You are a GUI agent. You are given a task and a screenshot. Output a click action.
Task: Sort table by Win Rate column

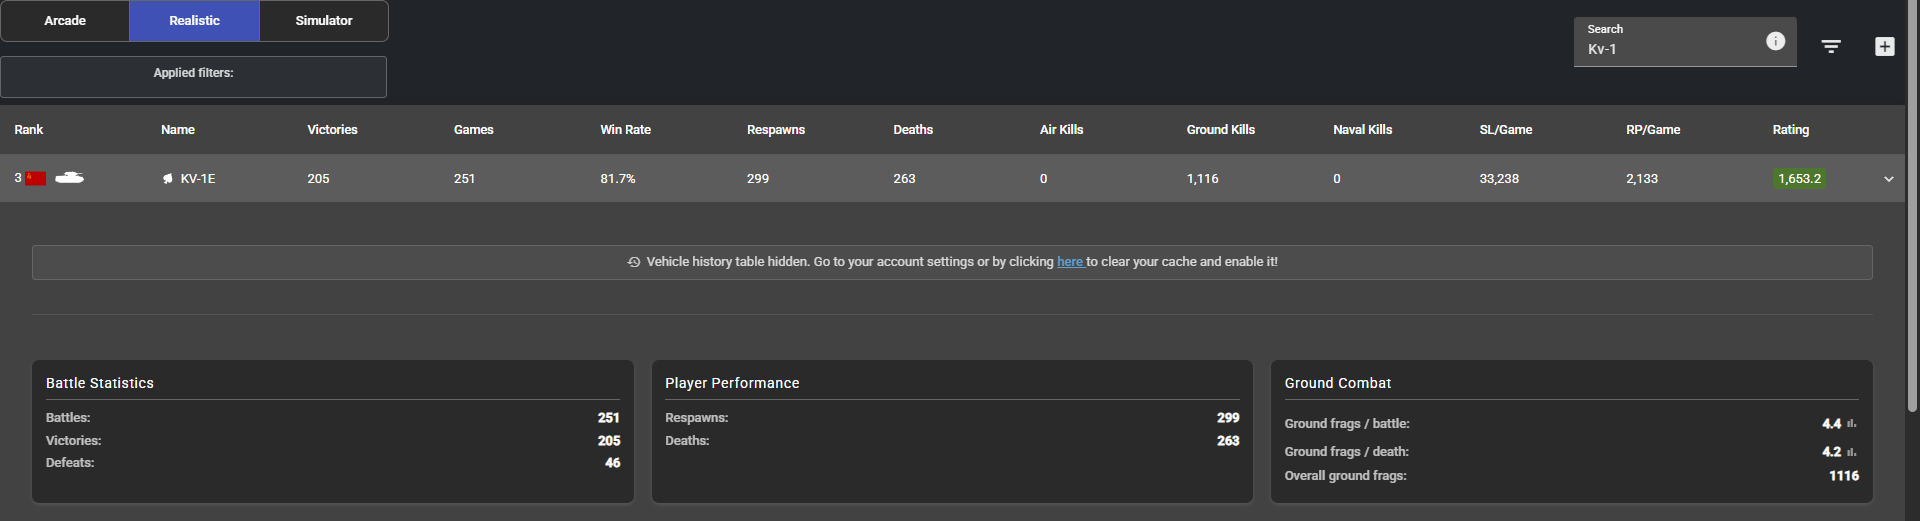click(625, 130)
